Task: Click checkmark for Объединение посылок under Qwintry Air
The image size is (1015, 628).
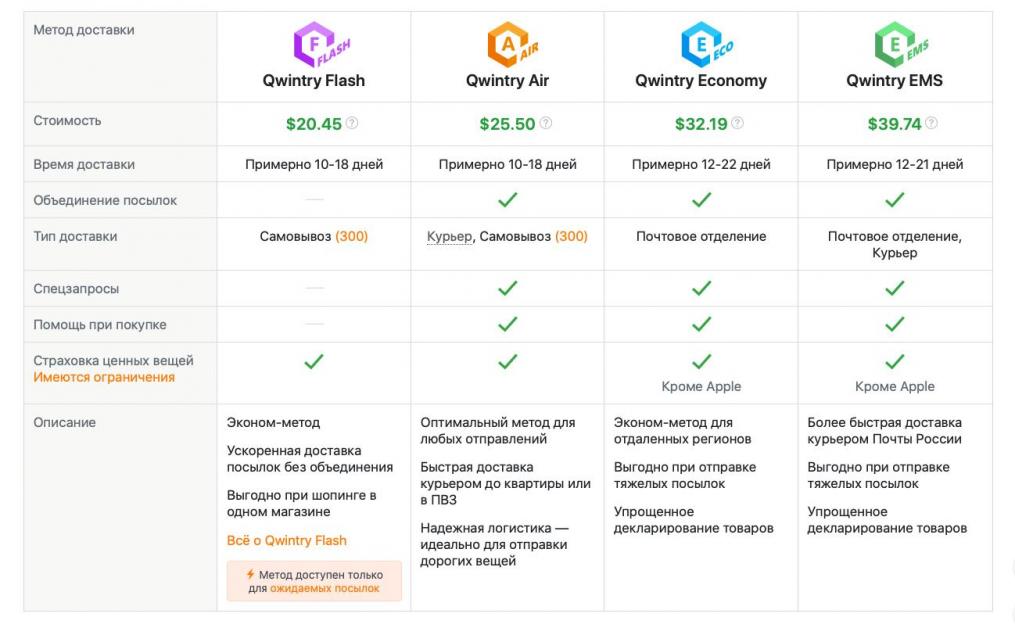Action: 508,199
